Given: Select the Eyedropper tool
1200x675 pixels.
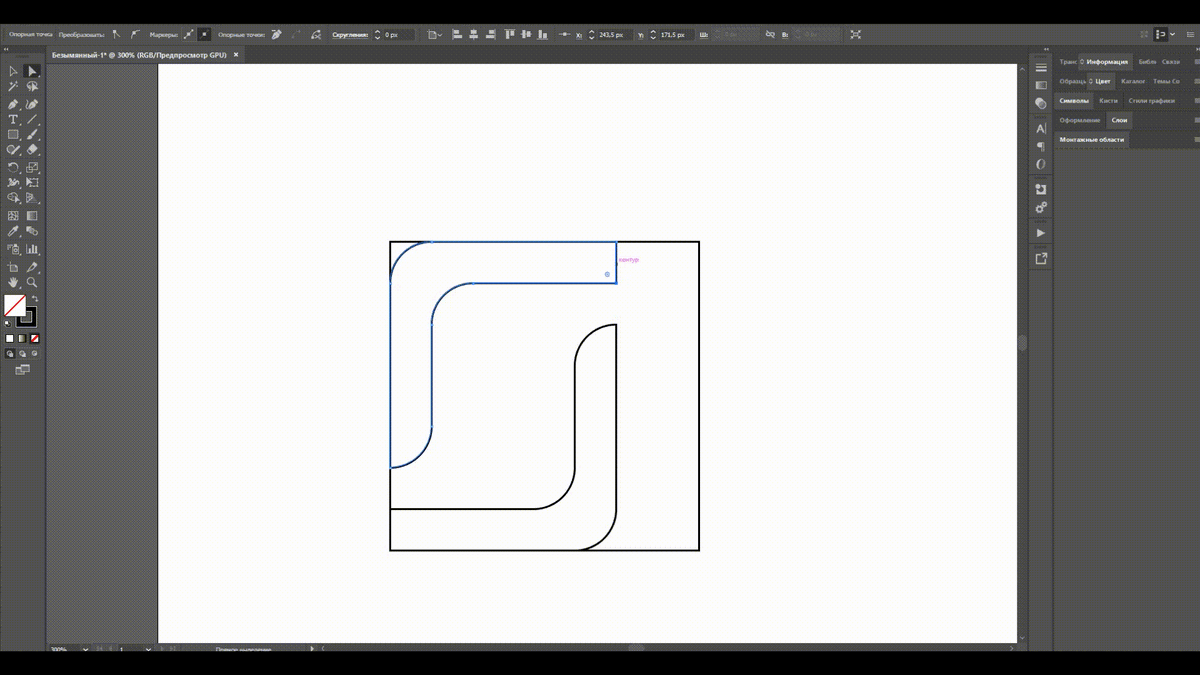Looking at the screenshot, I should point(13,231).
